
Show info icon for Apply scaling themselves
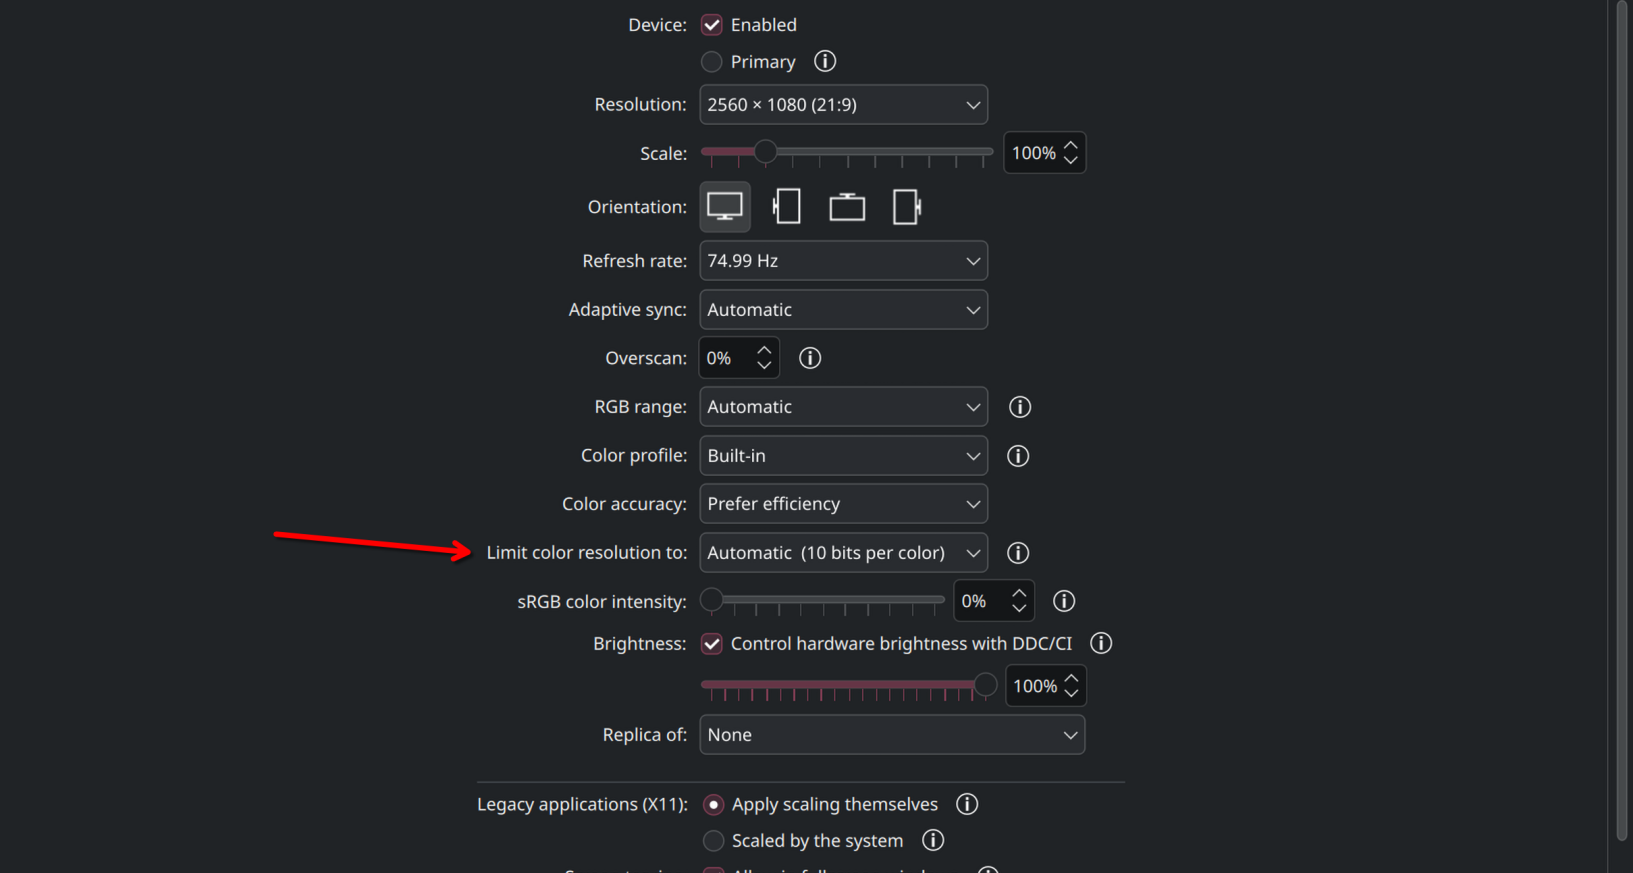click(967, 804)
